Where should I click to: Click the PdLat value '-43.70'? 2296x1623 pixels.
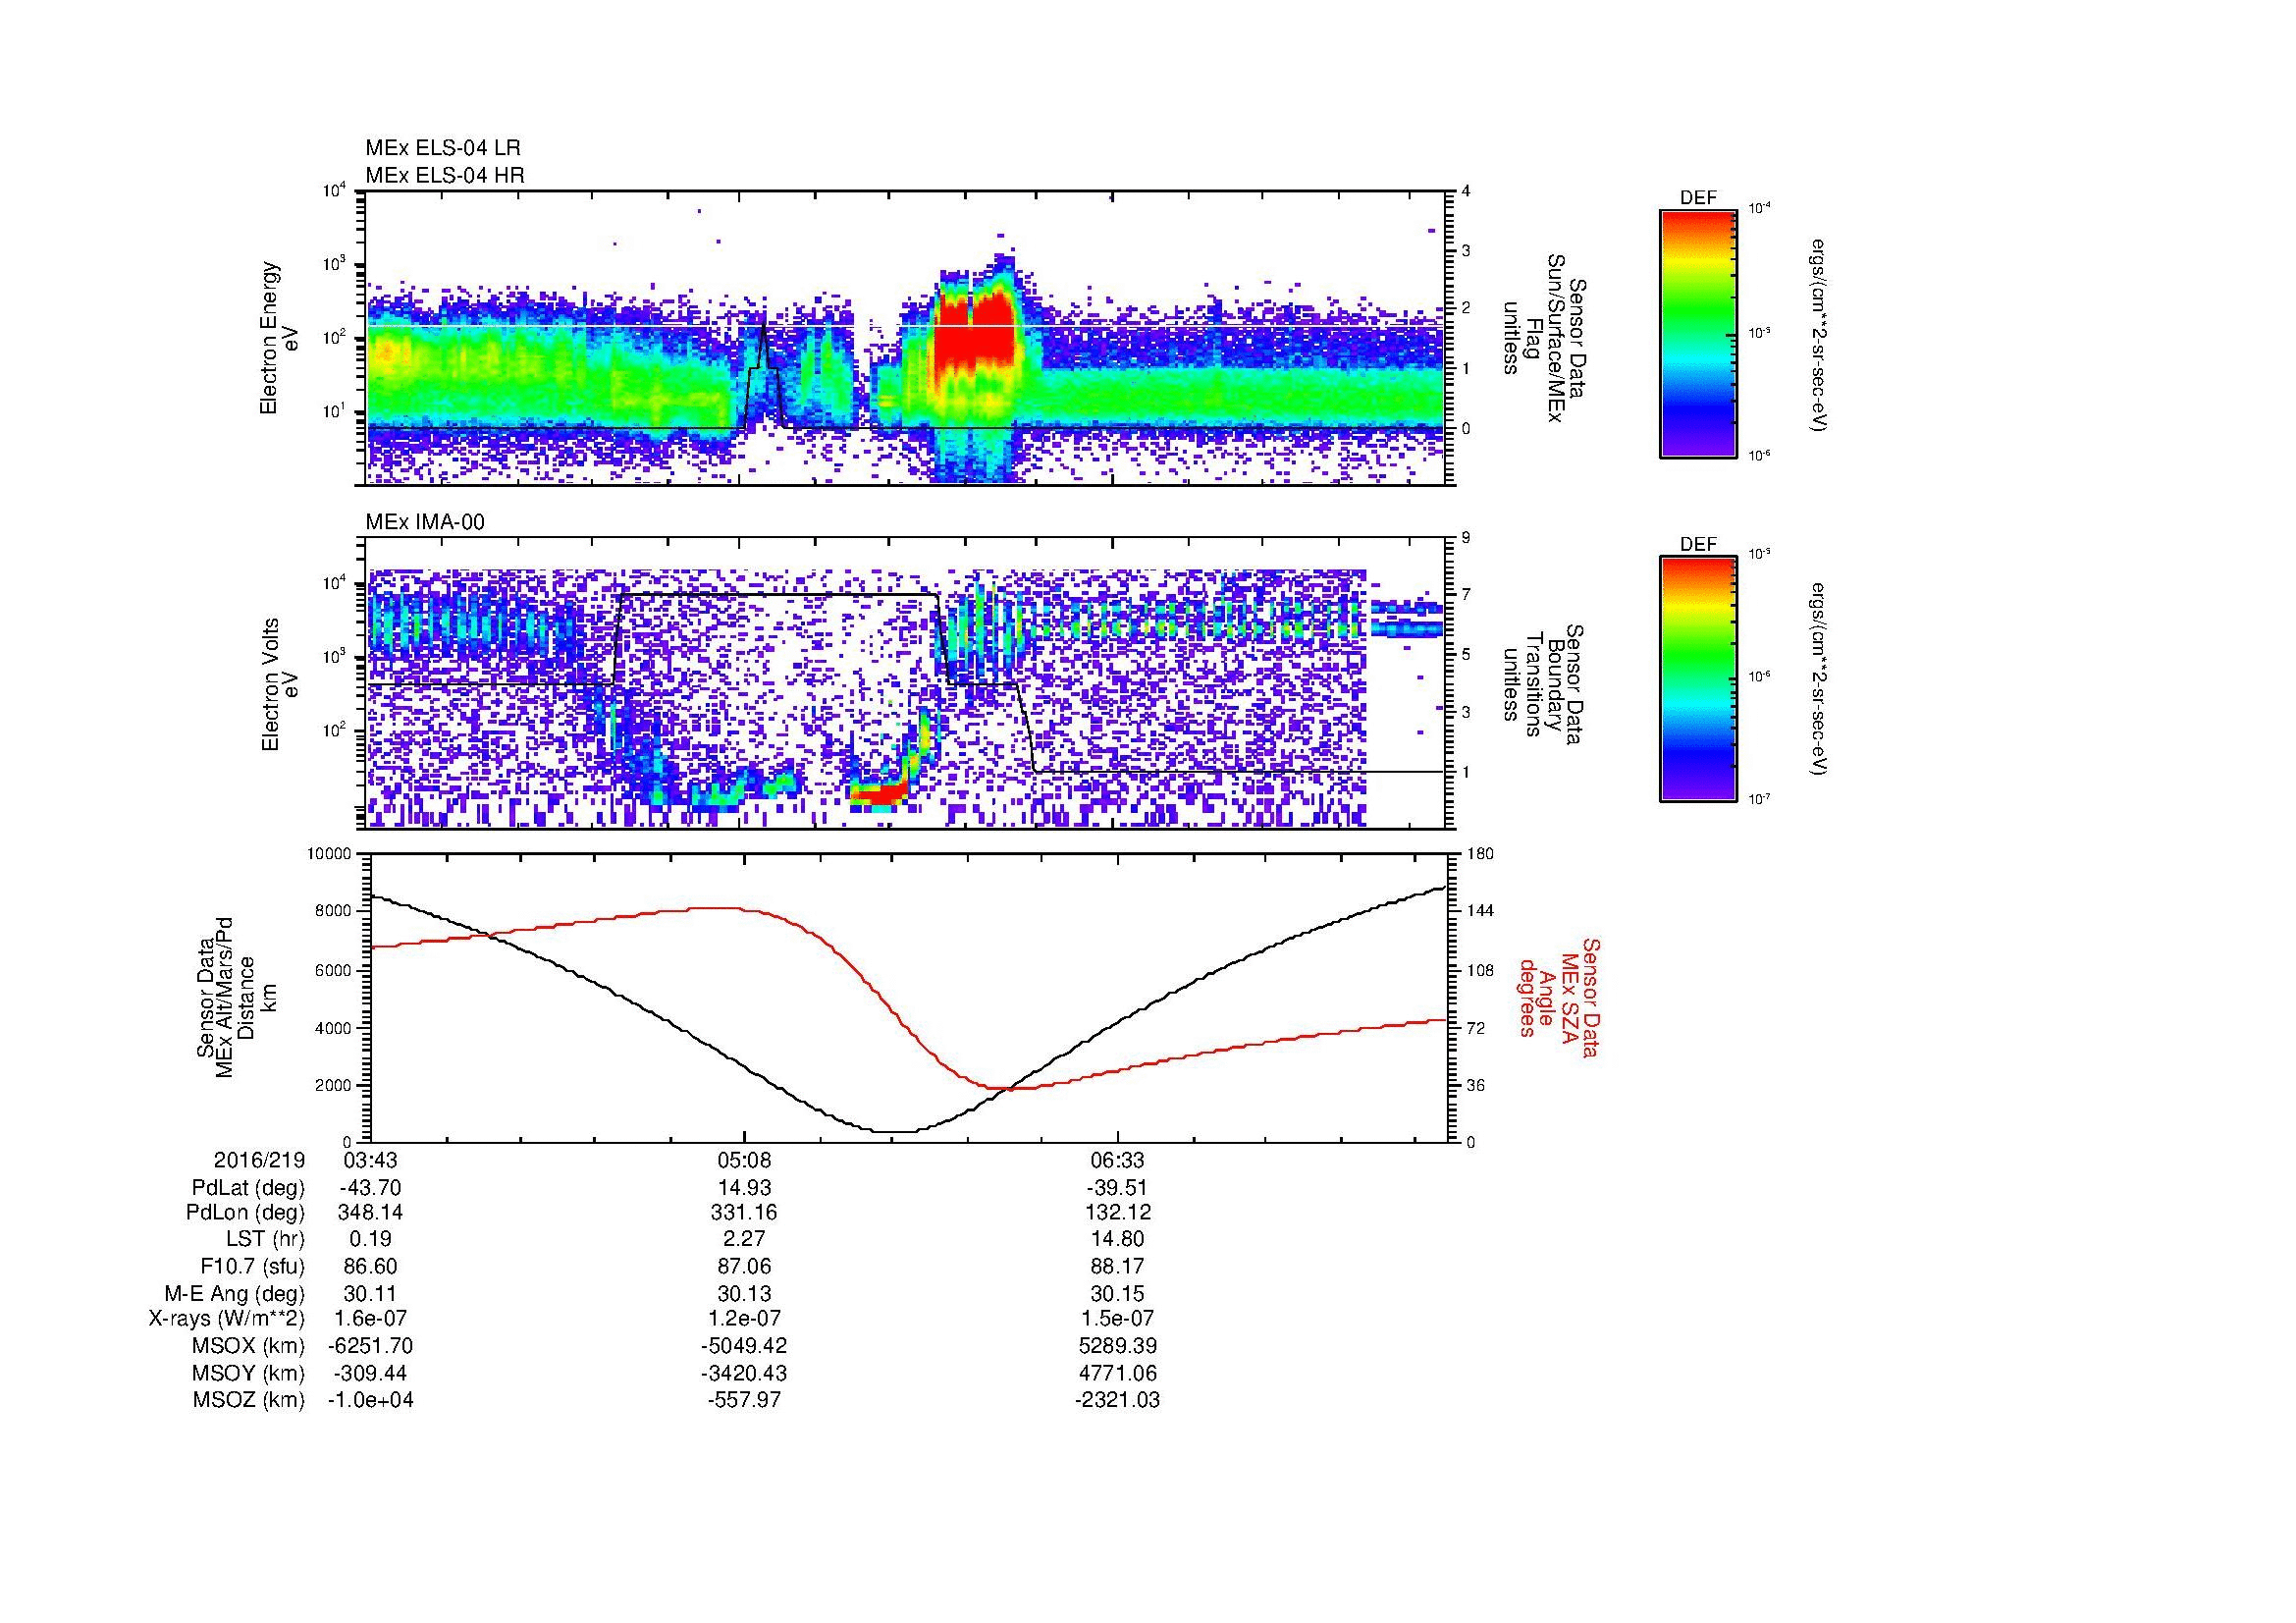[x=370, y=1188]
